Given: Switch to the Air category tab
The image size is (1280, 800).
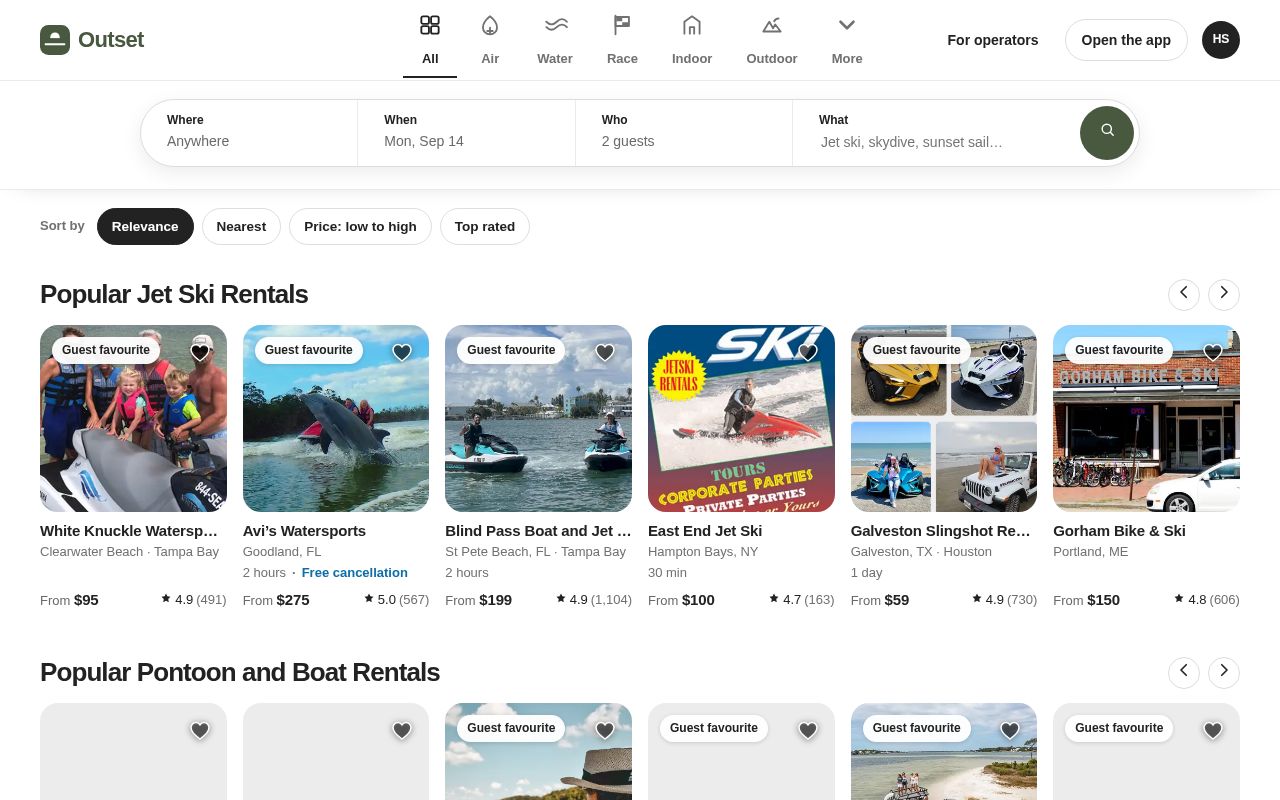Looking at the screenshot, I should tap(490, 40).
